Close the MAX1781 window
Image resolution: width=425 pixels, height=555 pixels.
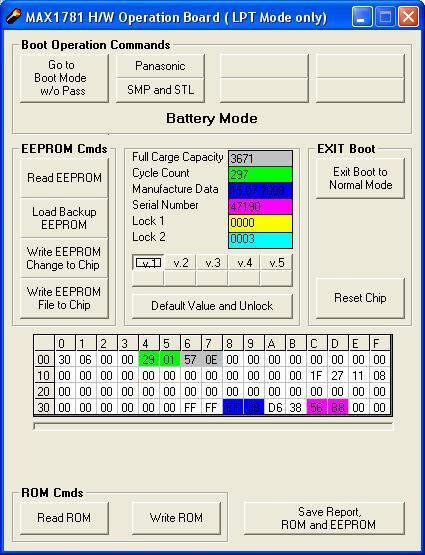pos(408,17)
